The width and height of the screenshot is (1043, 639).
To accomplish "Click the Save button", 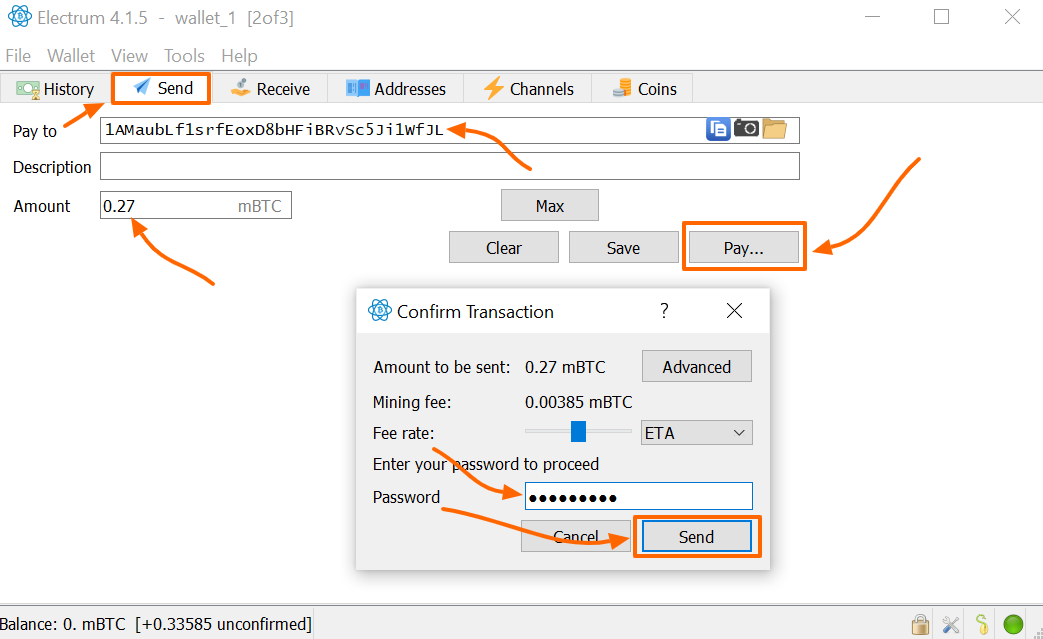I will (623, 248).
